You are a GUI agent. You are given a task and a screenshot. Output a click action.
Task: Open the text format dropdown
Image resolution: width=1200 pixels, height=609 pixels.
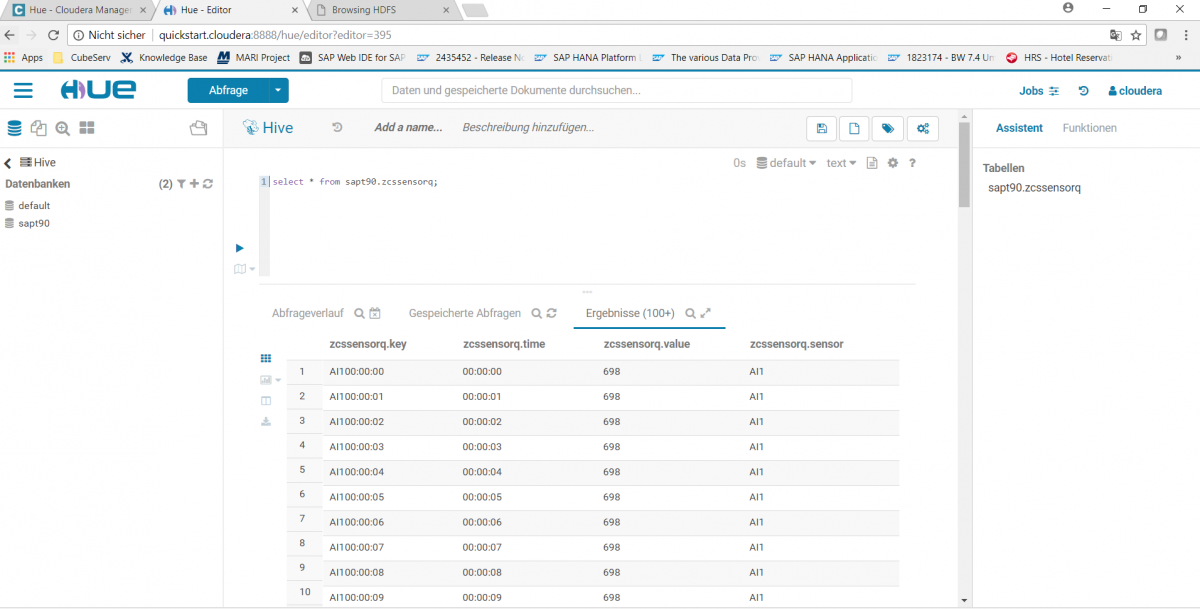pyautogui.click(x=840, y=162)
